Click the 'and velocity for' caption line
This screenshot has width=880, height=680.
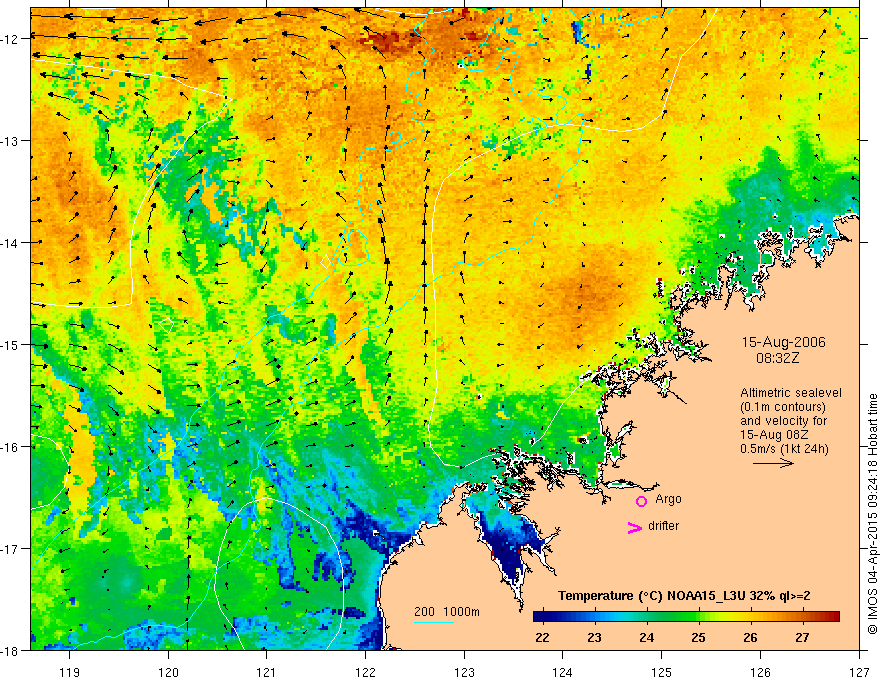783,421
